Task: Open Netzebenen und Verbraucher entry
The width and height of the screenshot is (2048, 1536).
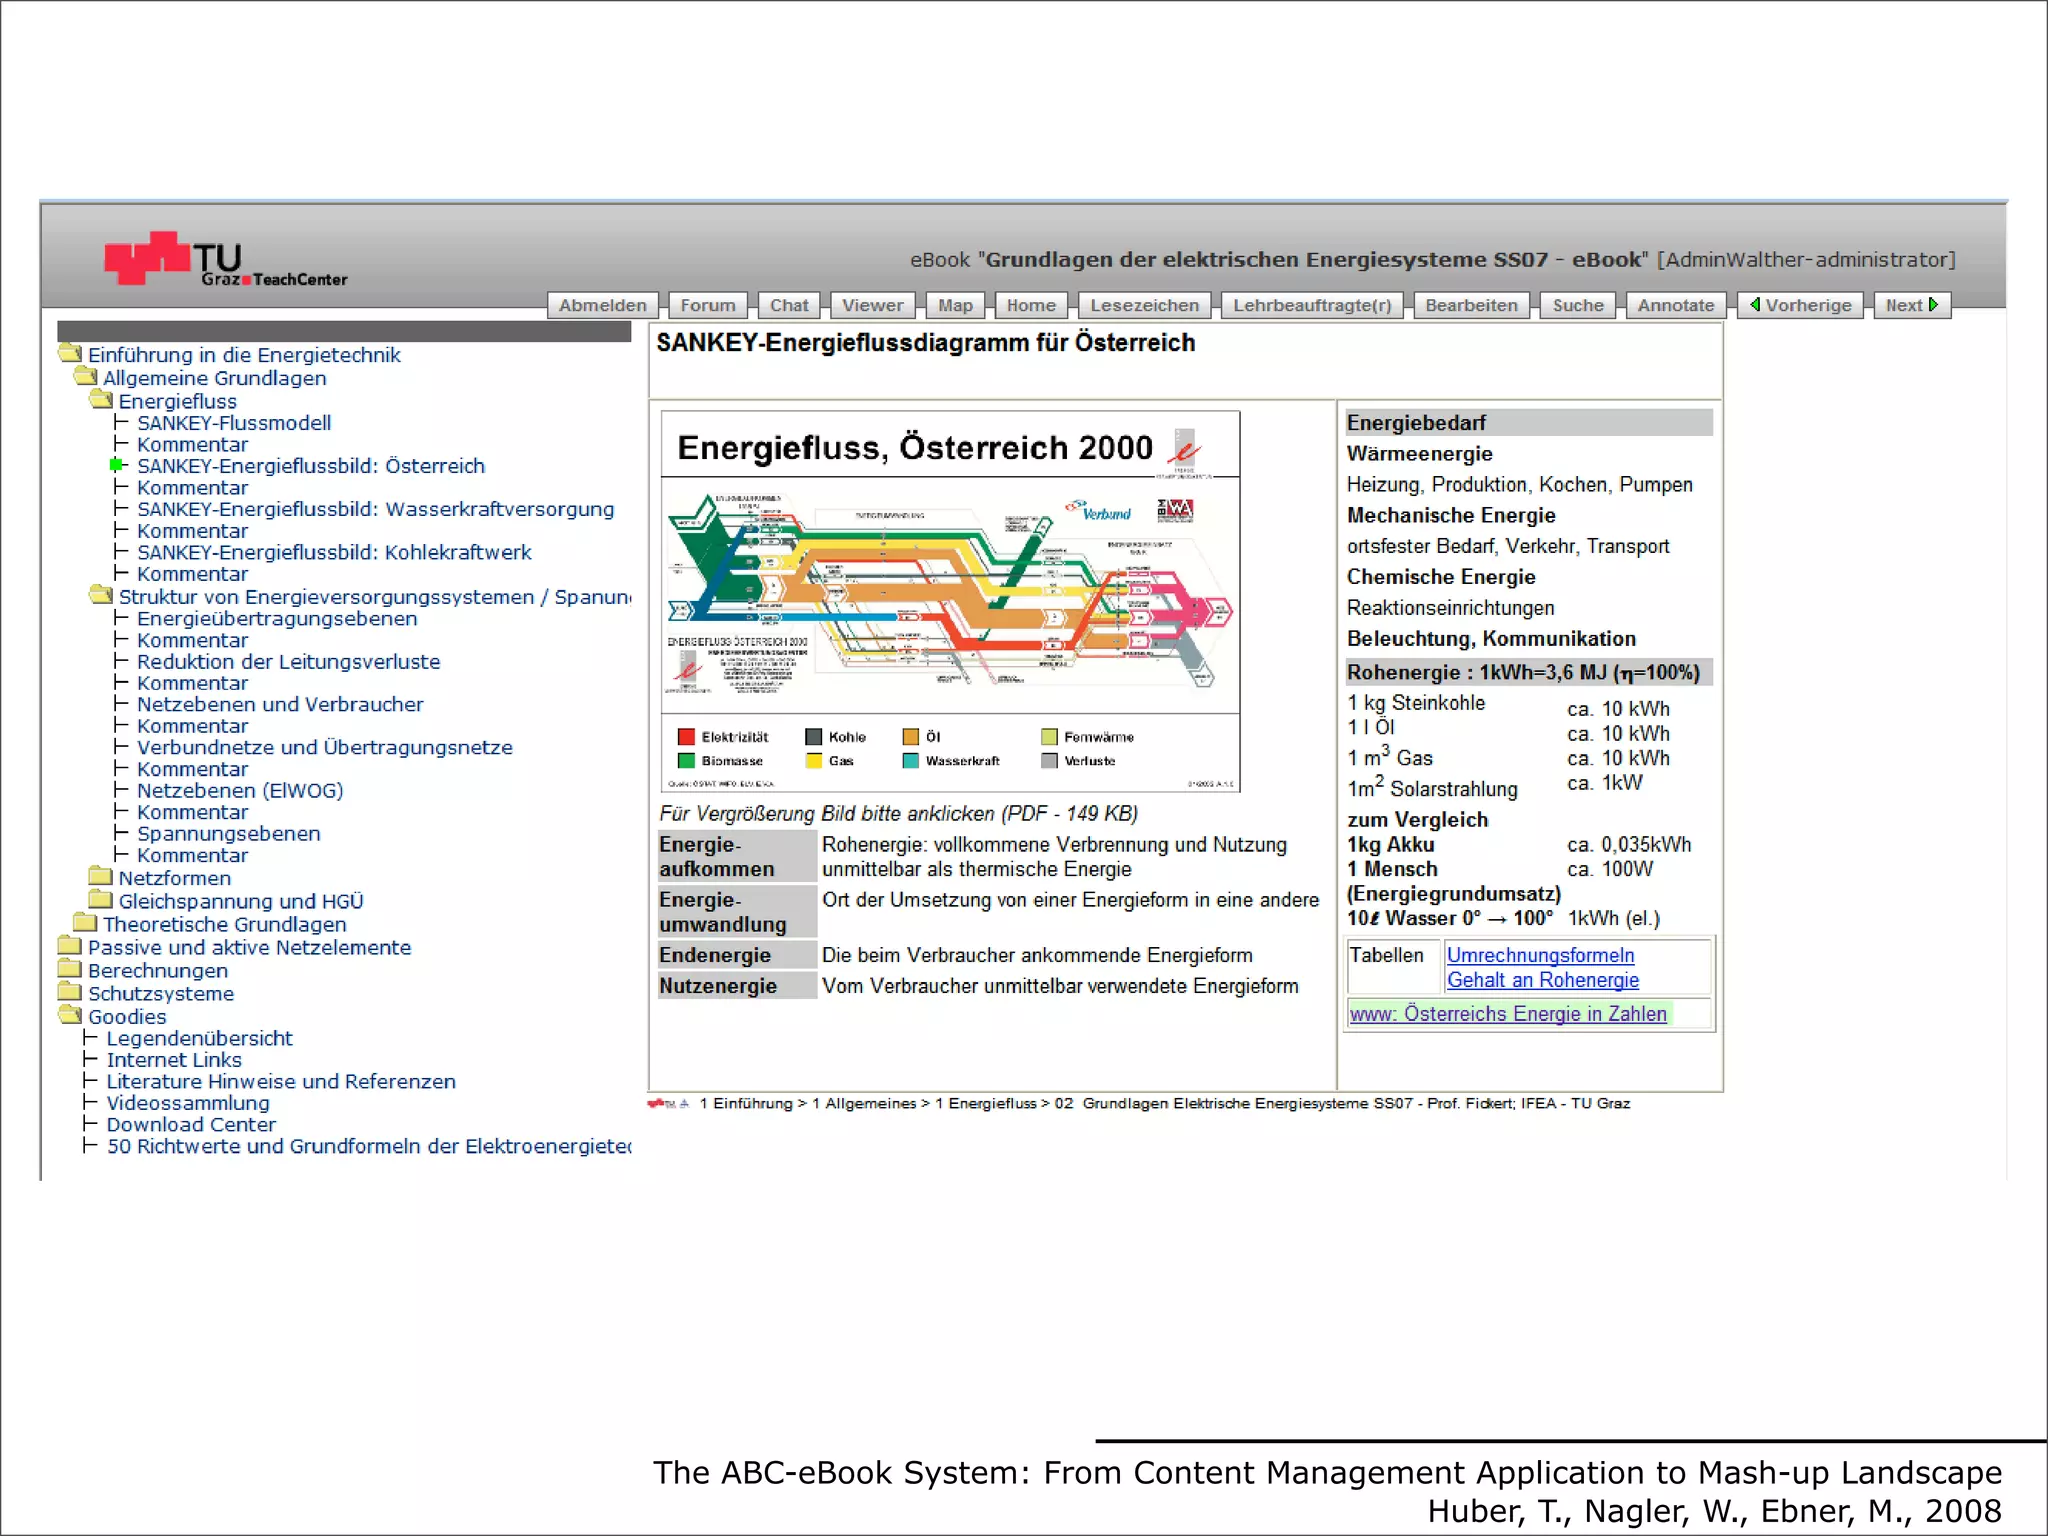Action: [x=280, y=704]
